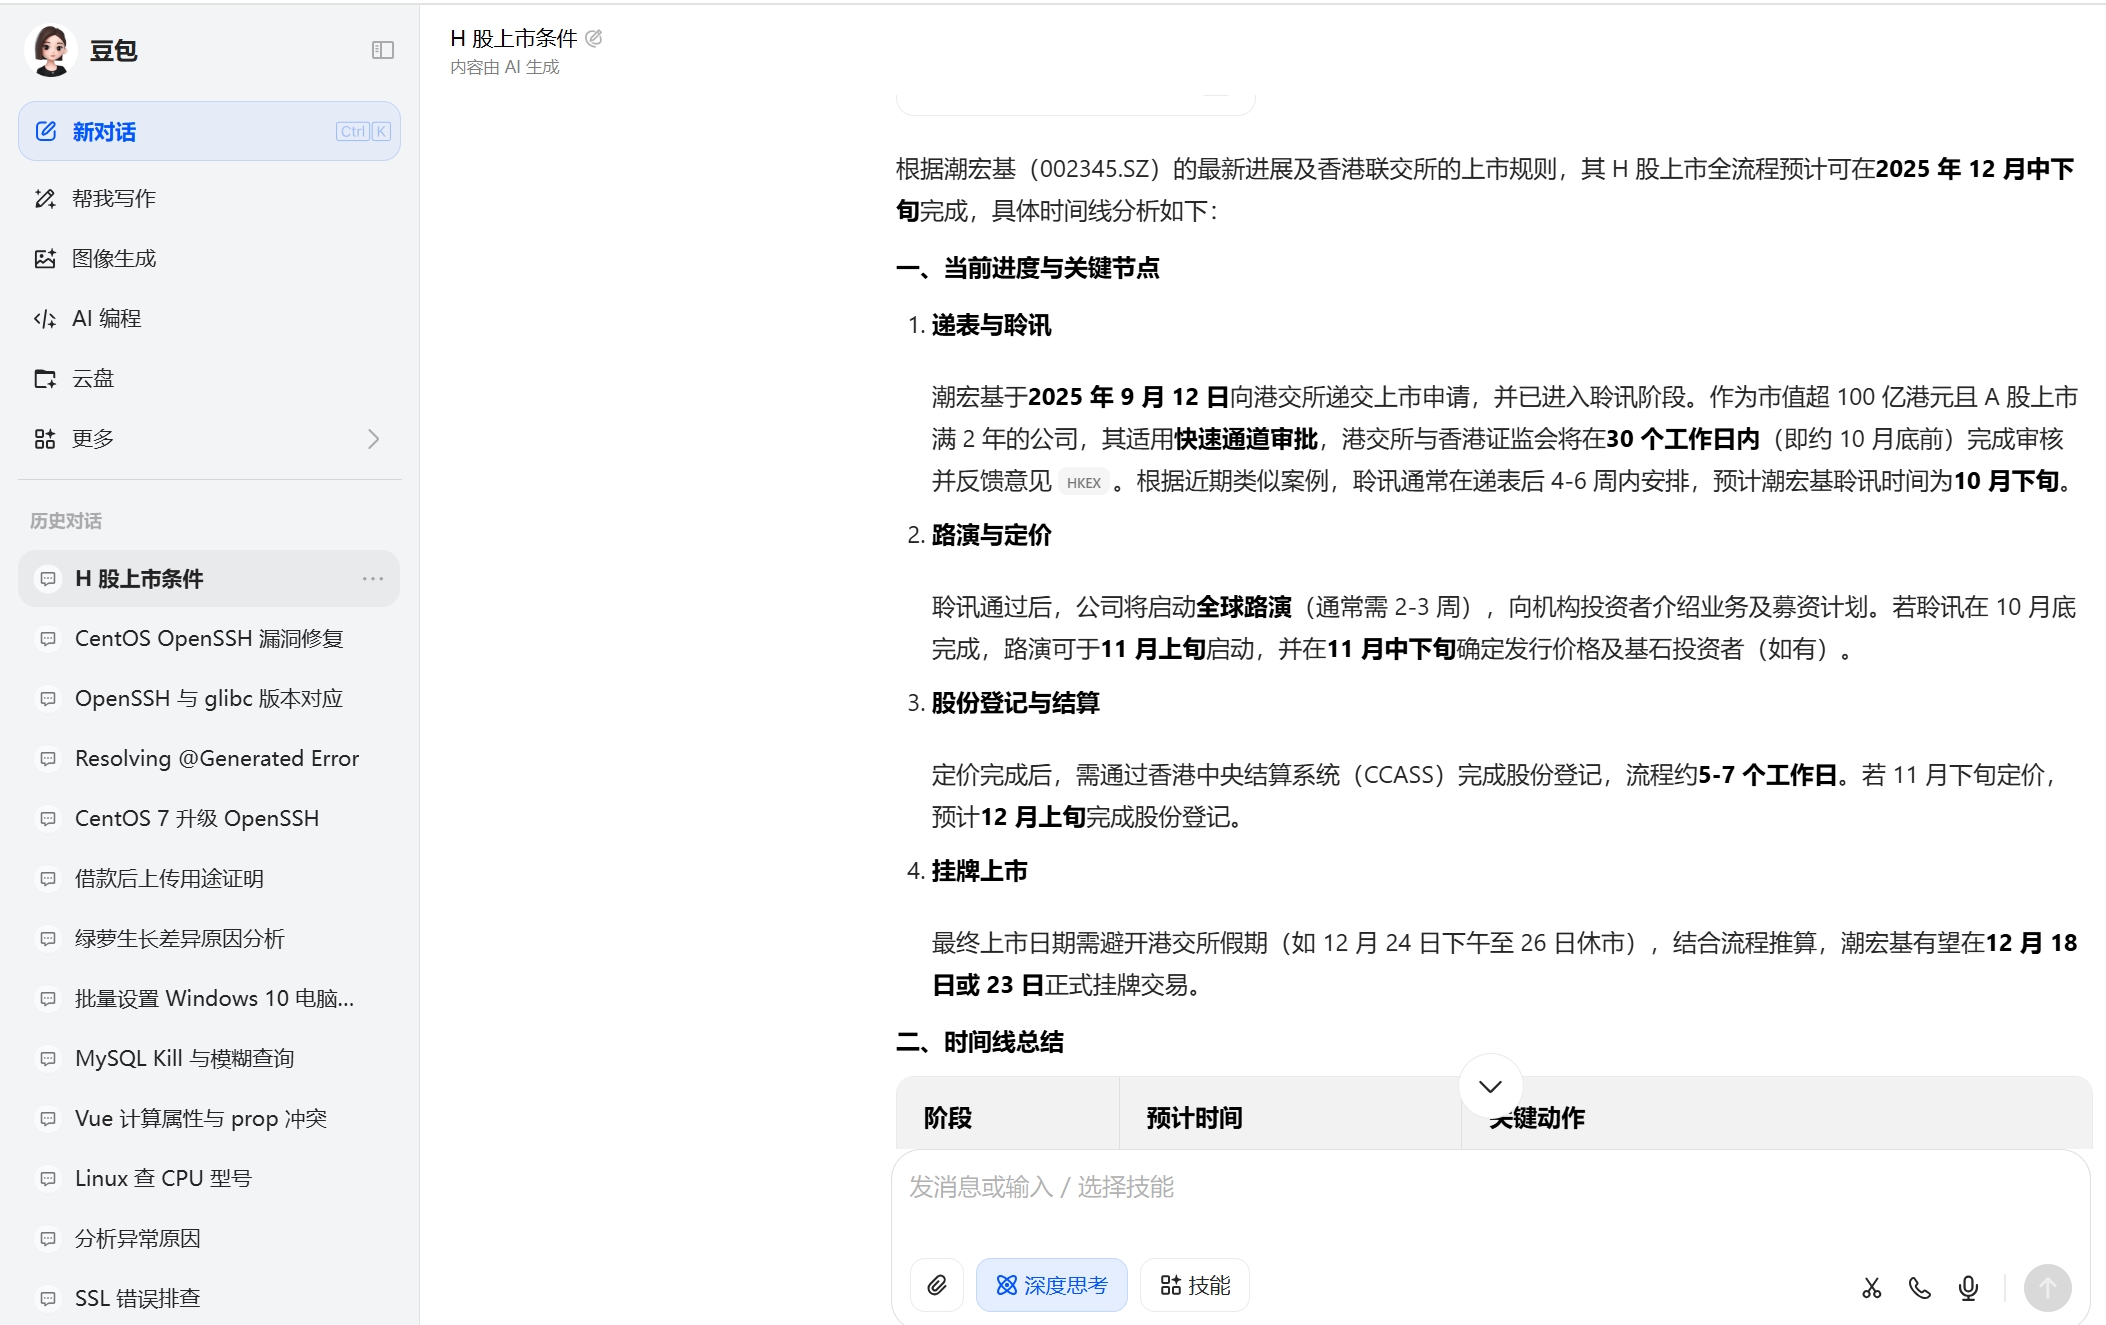The height and width of the screenshot is (1325, 2106).
Task: Click the edit title pencil icon
Action: [594, 38]
